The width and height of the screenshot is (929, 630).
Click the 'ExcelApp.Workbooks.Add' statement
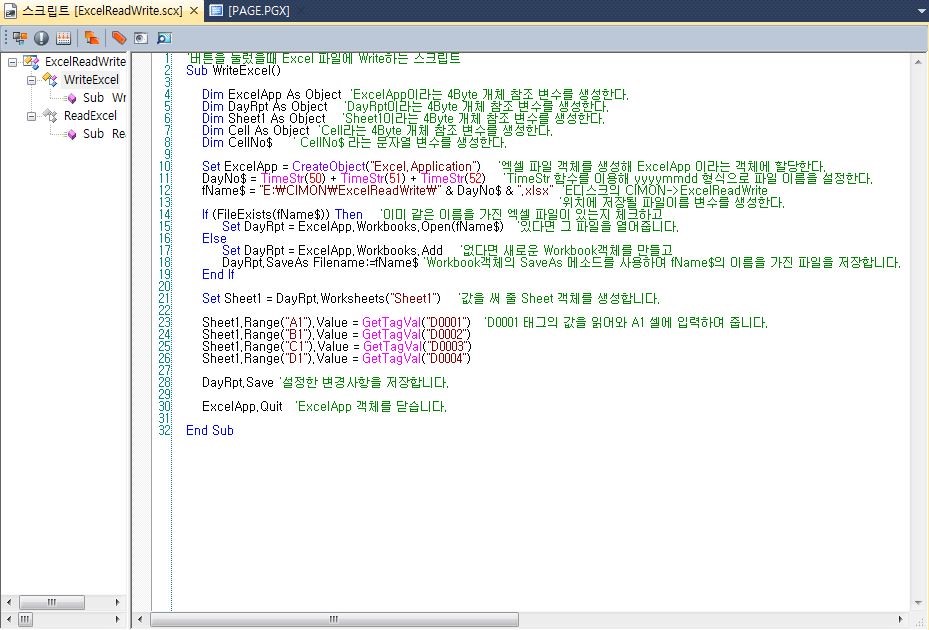(370, 250)
